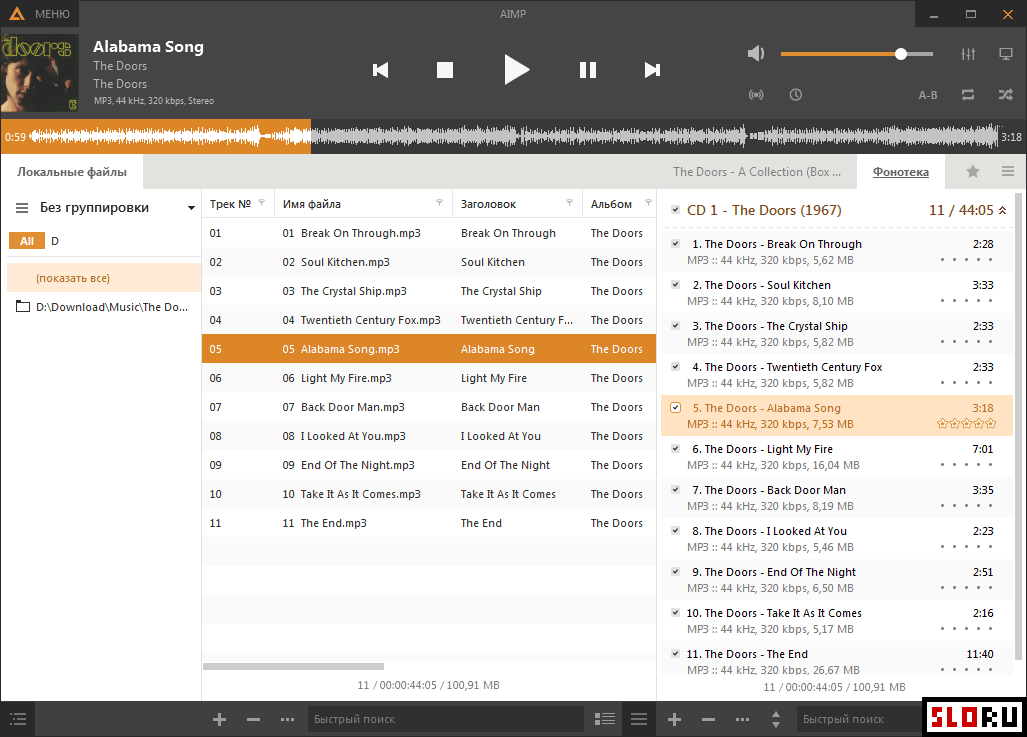Toggle the CD 1 group checkbox
Screen dimensions: 1027x737
tap(675, 210)
